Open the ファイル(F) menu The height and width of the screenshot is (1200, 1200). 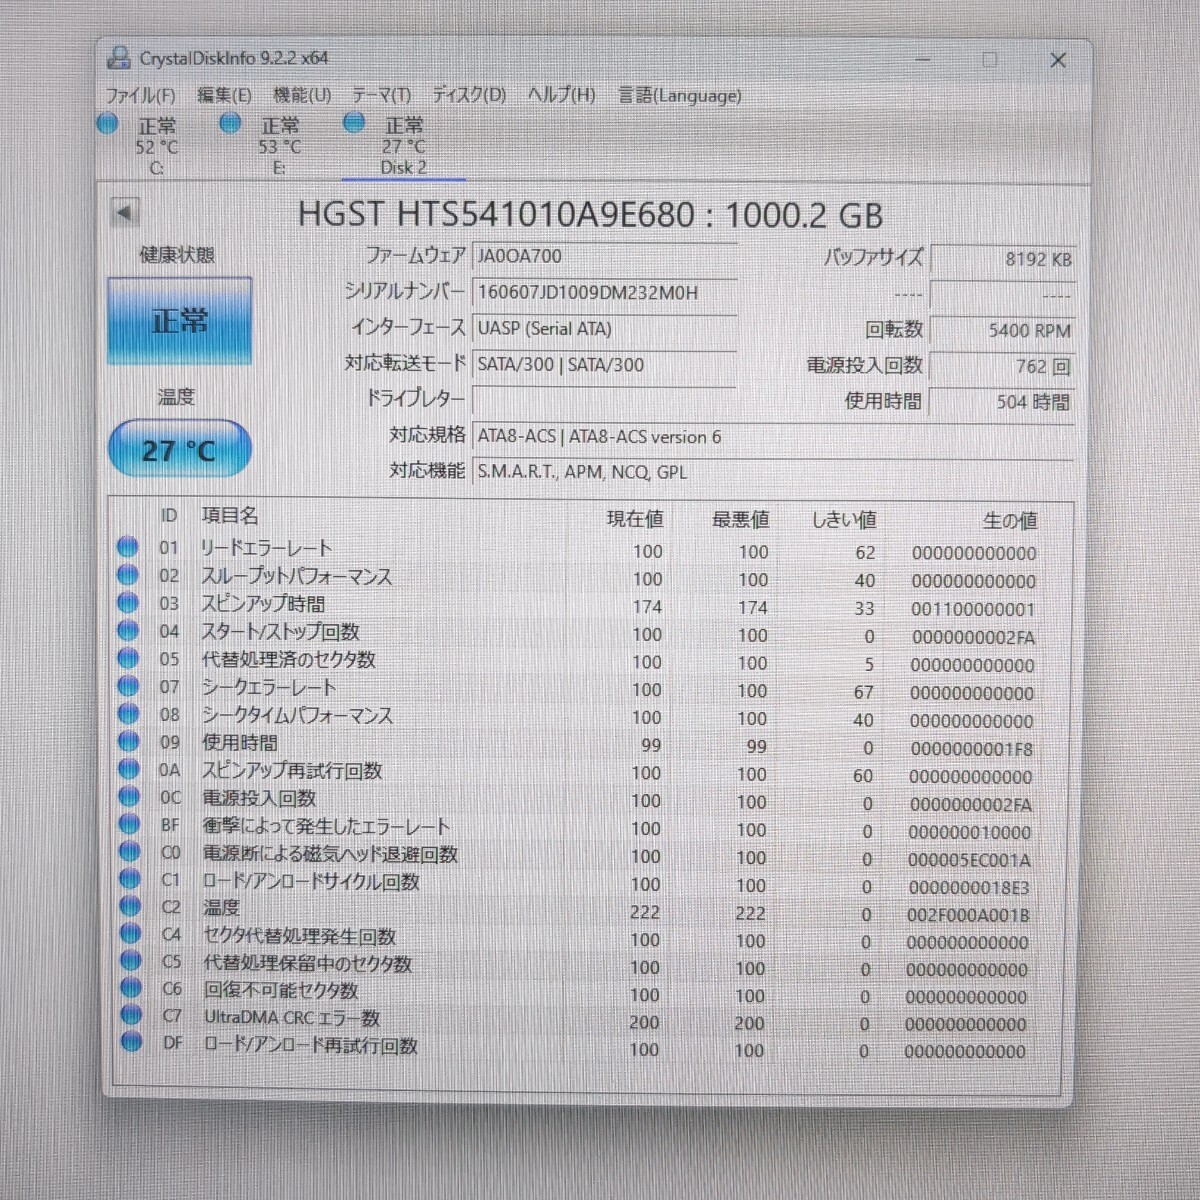[x=140, y=96]
